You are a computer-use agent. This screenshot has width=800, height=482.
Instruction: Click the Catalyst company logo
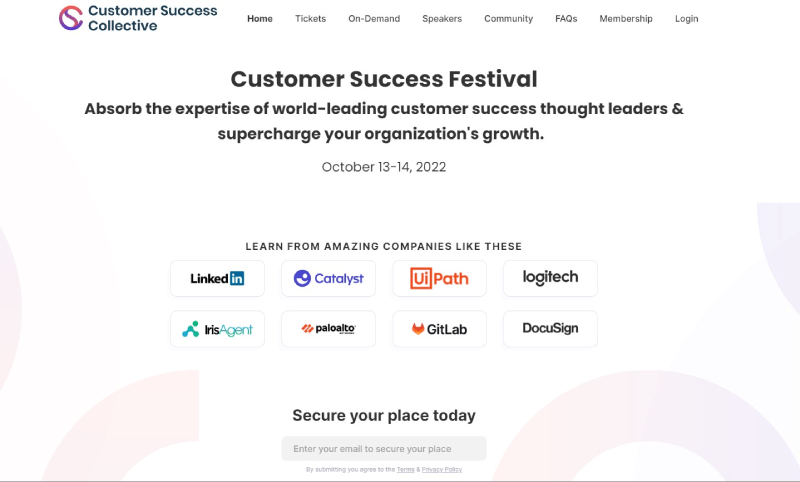tap(328, 279)
